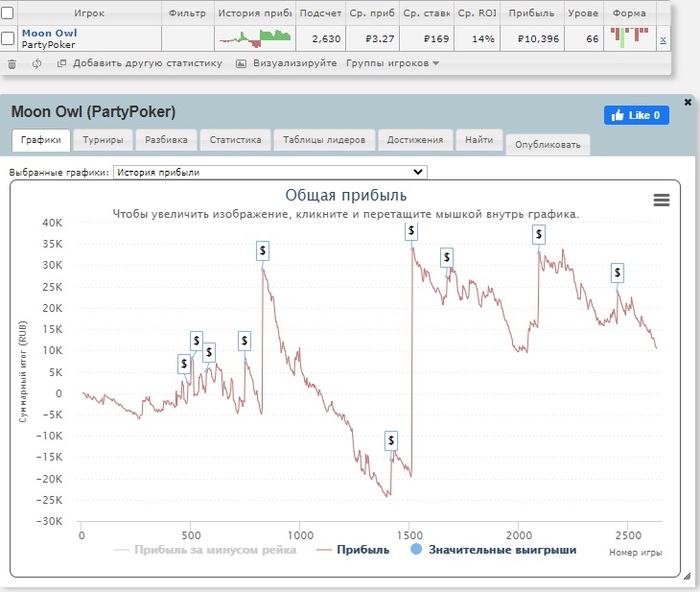Sort by the 'Подсчет' column header
This screenshot has width=700, height=592.
pyautogui.click(x=321, y=13)
